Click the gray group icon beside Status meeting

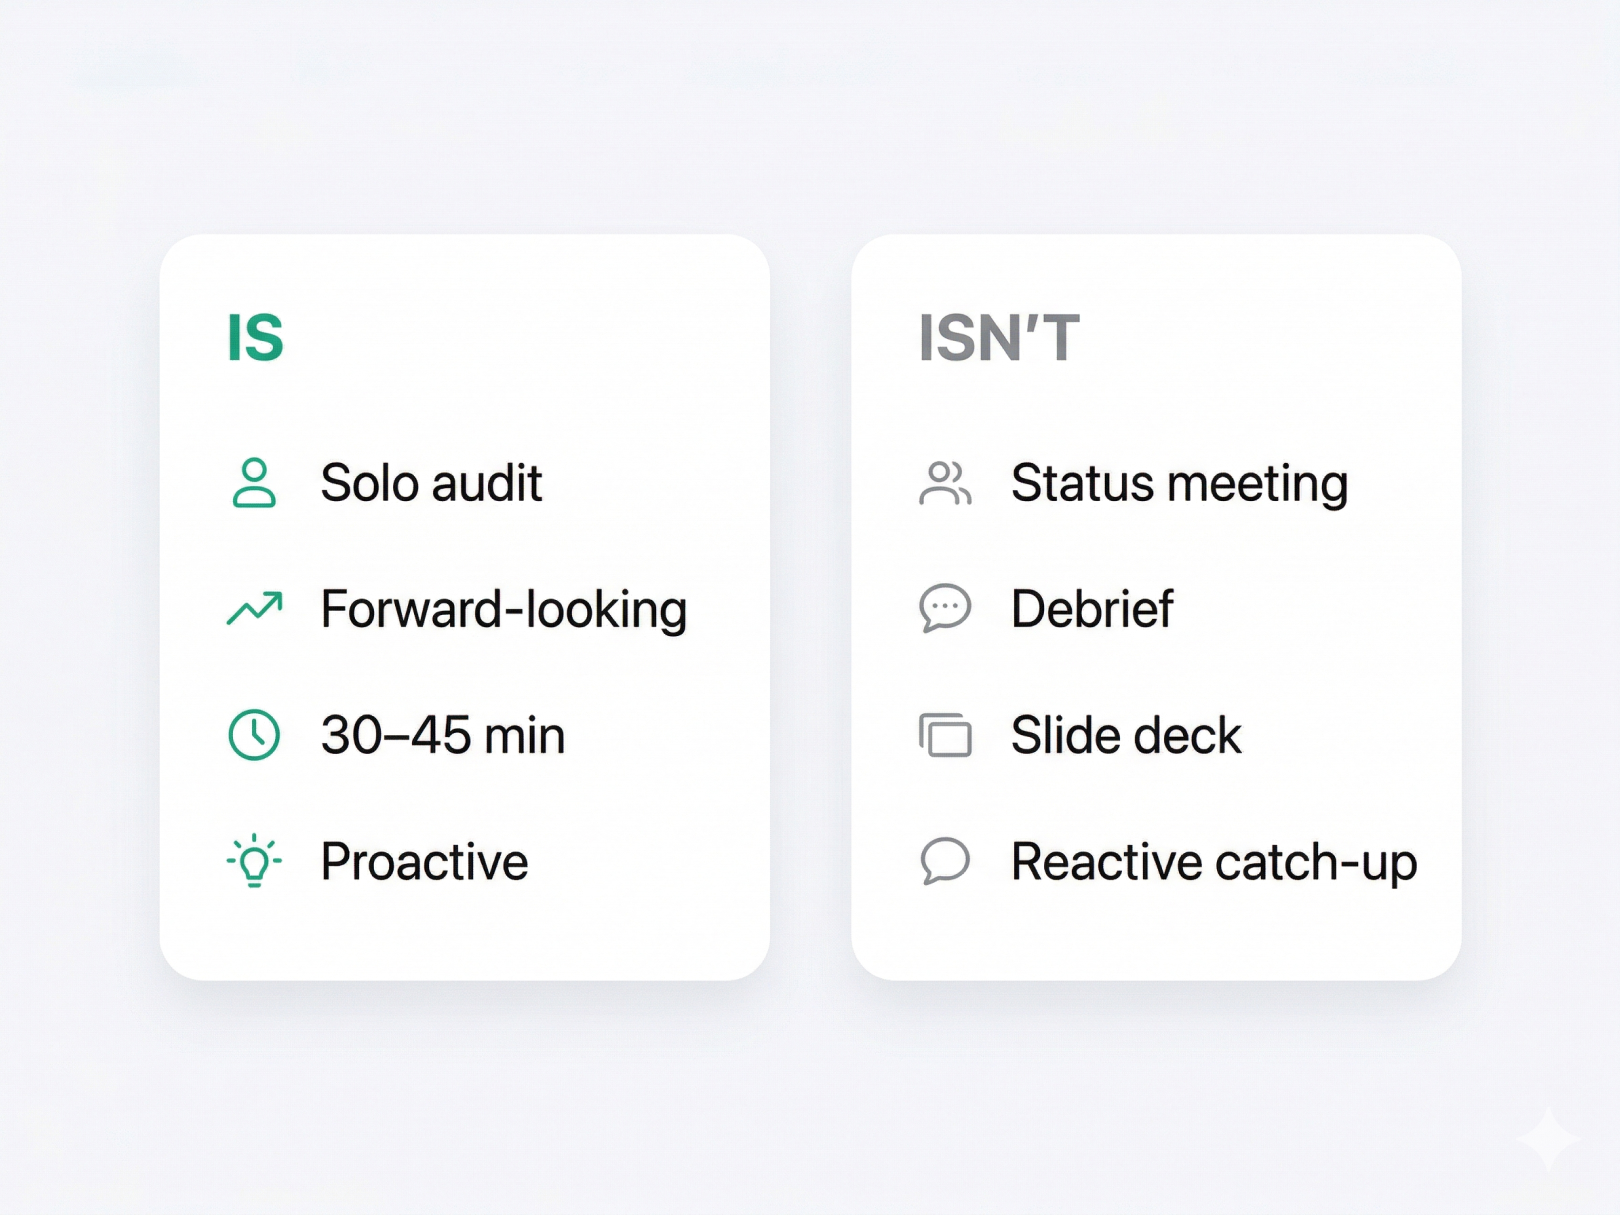[945, 483]
